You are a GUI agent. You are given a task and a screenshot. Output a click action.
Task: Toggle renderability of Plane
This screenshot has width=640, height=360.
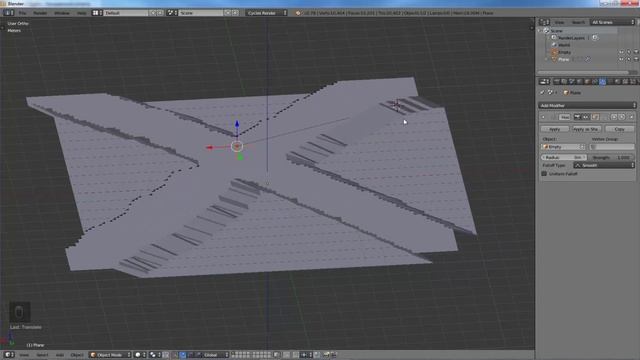pyautogui.click(x=636, y=60)
